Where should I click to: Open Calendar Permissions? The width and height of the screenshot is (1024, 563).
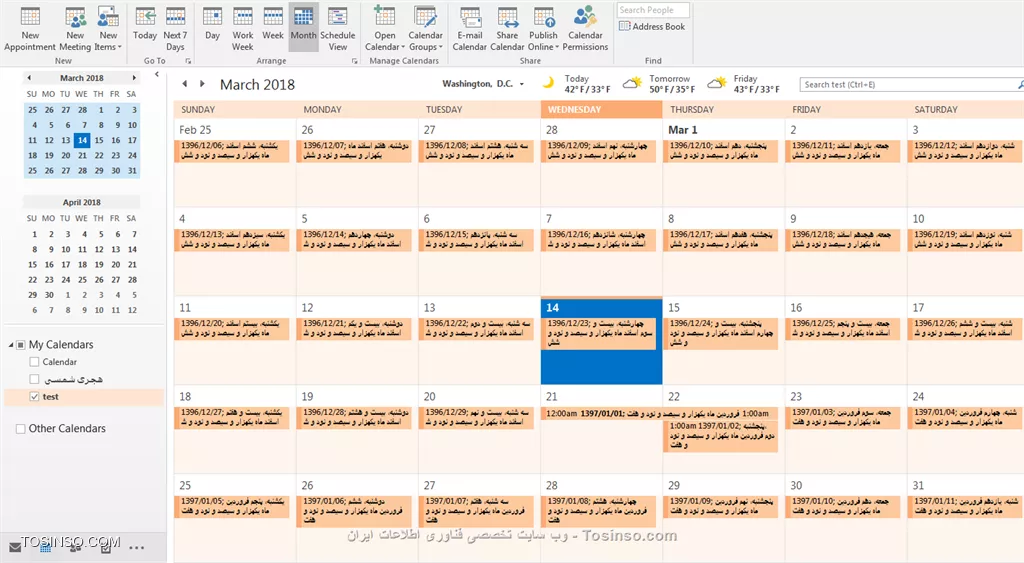(x=585, y=29)
